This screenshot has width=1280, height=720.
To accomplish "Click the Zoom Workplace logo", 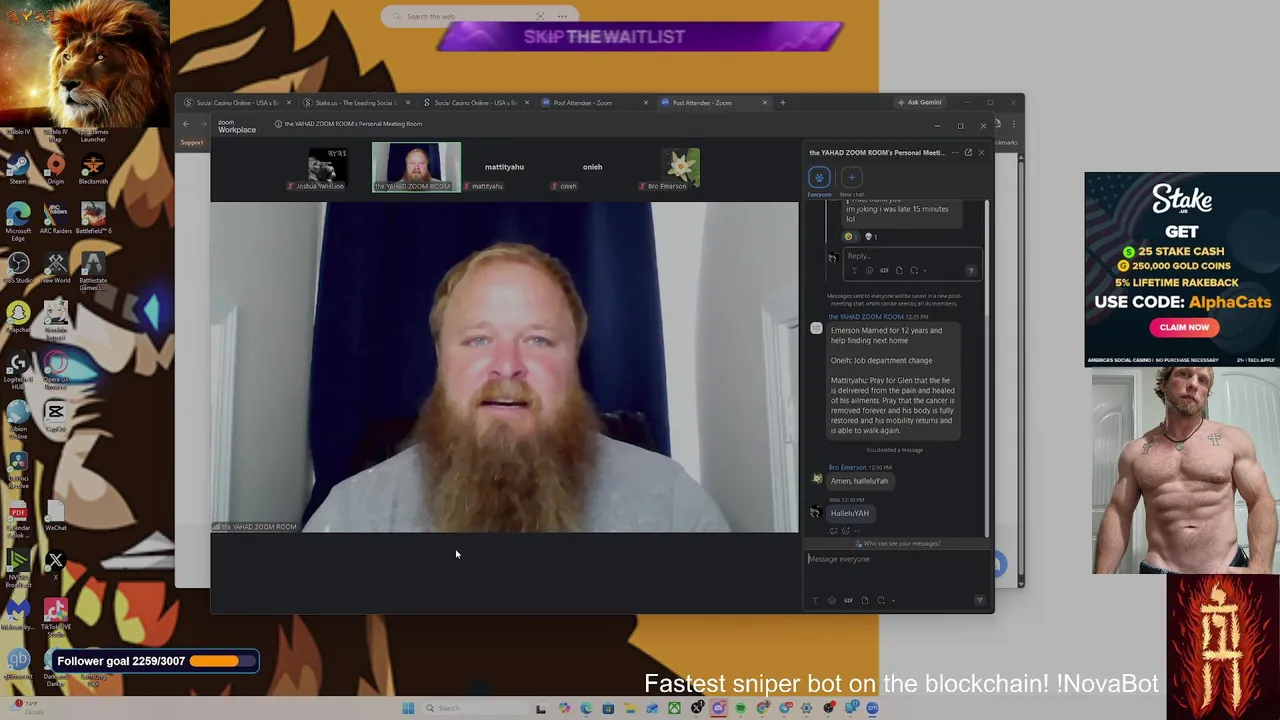I will pos(237,126).
